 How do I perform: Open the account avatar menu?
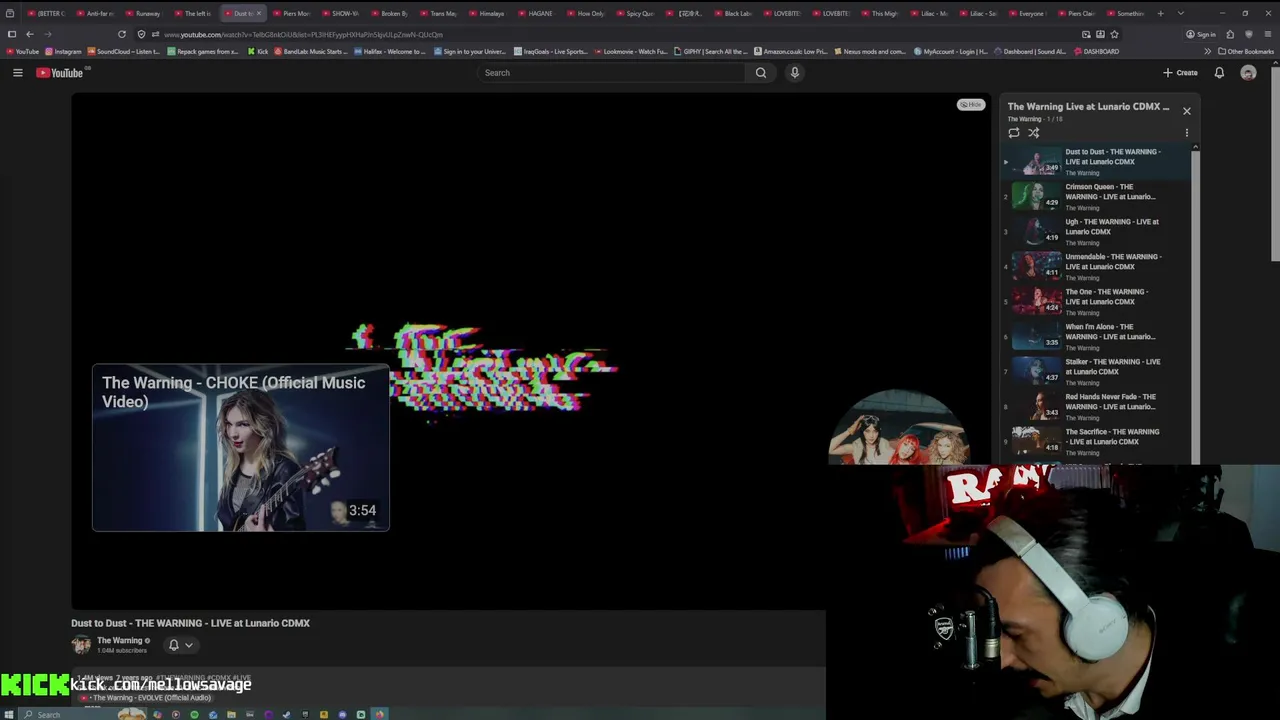click(x=1248, y=72)
